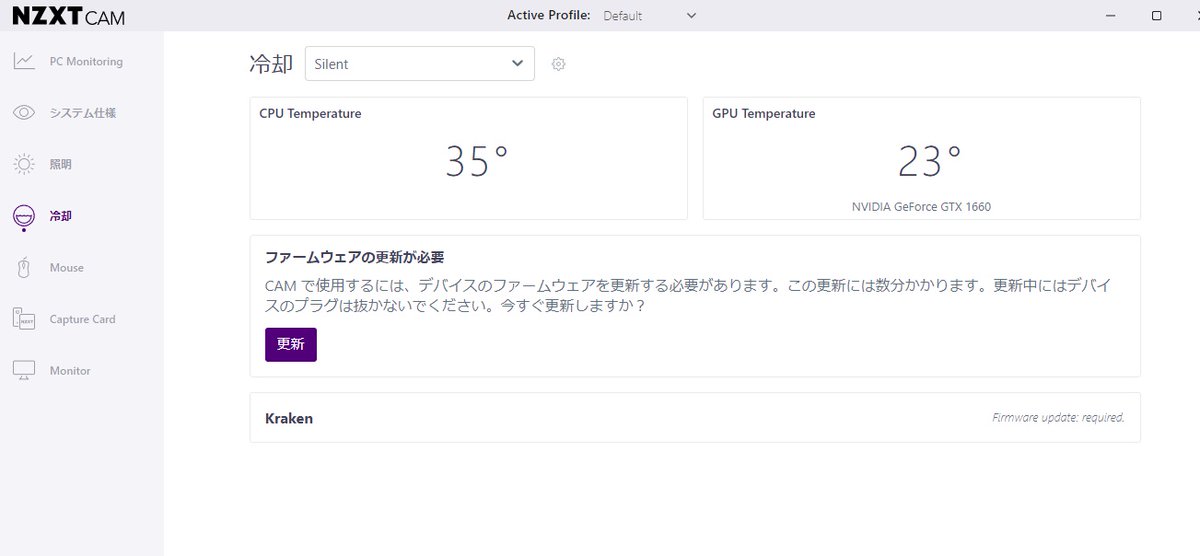Click the Capture Card icon in sidebar
This screenshot has width=1200, height=556.
pos(24,319)
